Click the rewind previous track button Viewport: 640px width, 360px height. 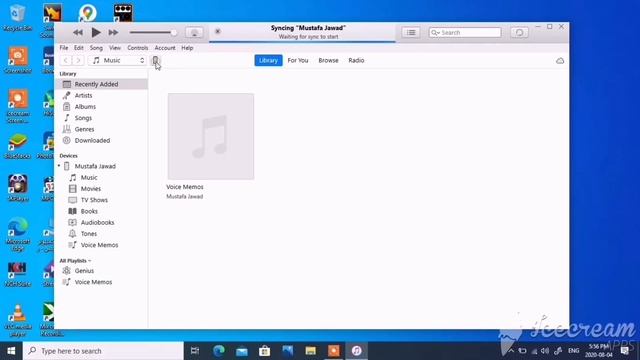[x=78, y=32]
